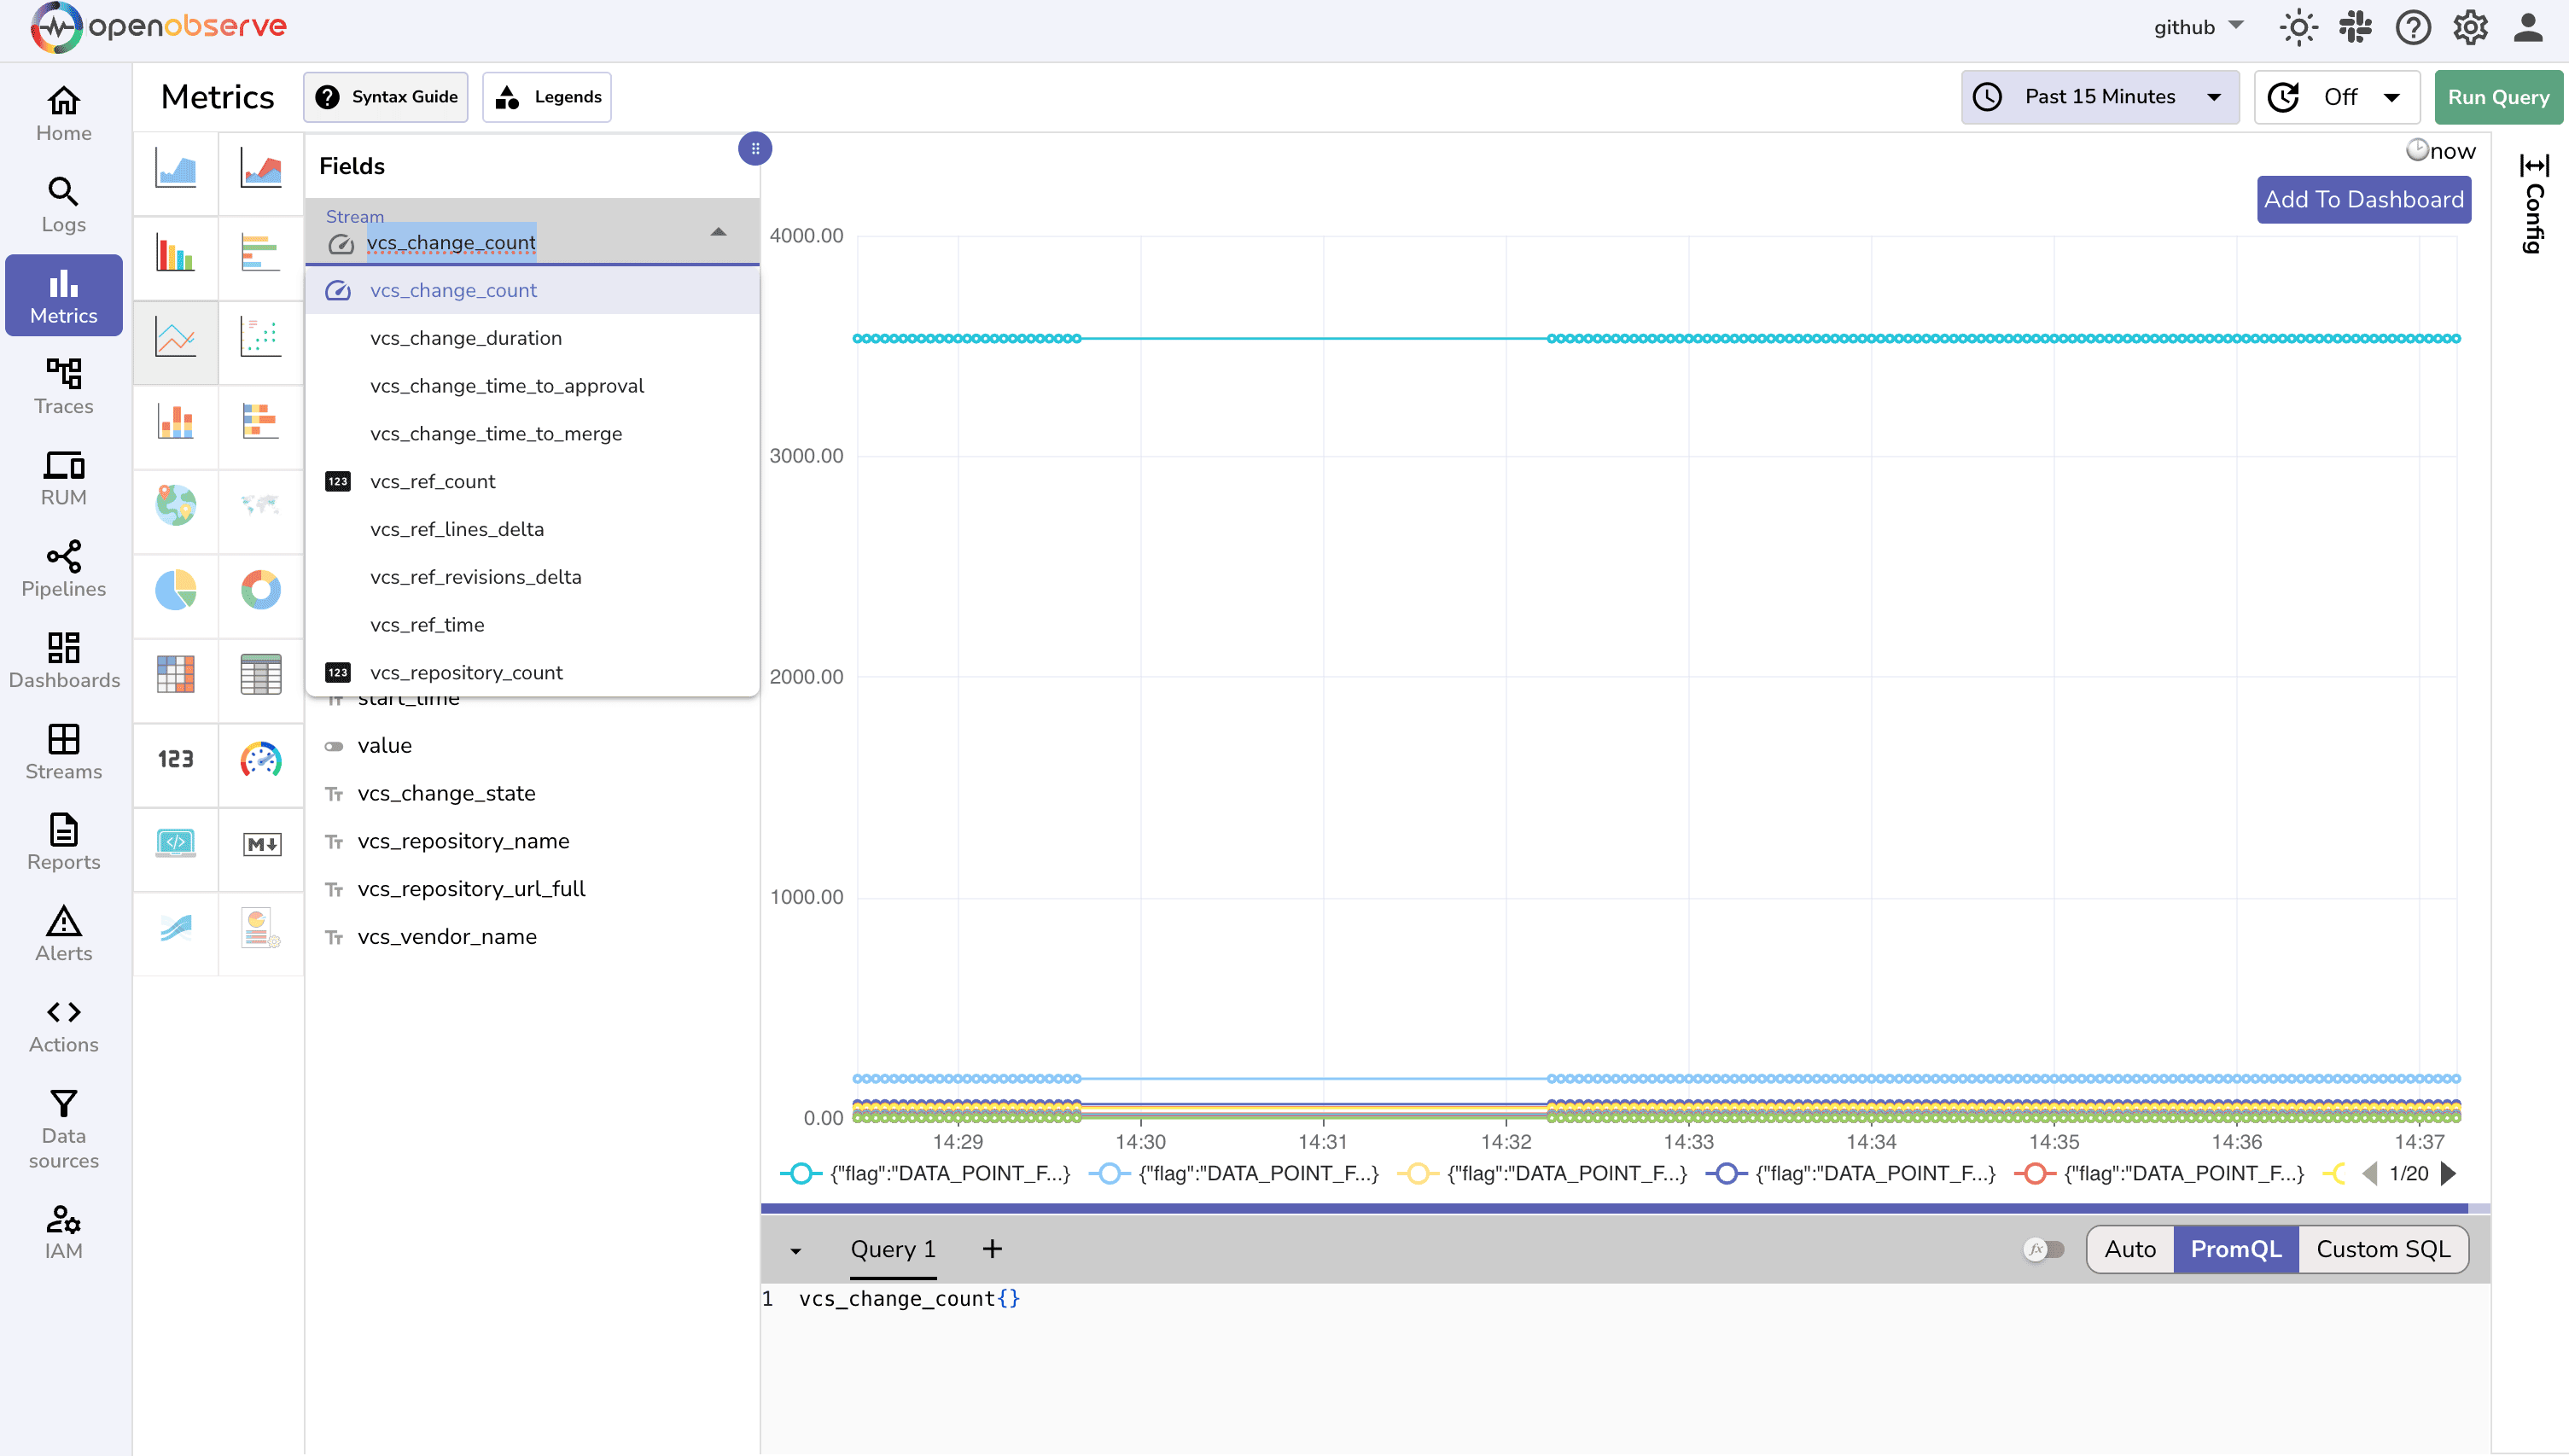Collapse the stream selection dropdown
The width and height of the screenshot is (2569, 1456).
[718, 232]
